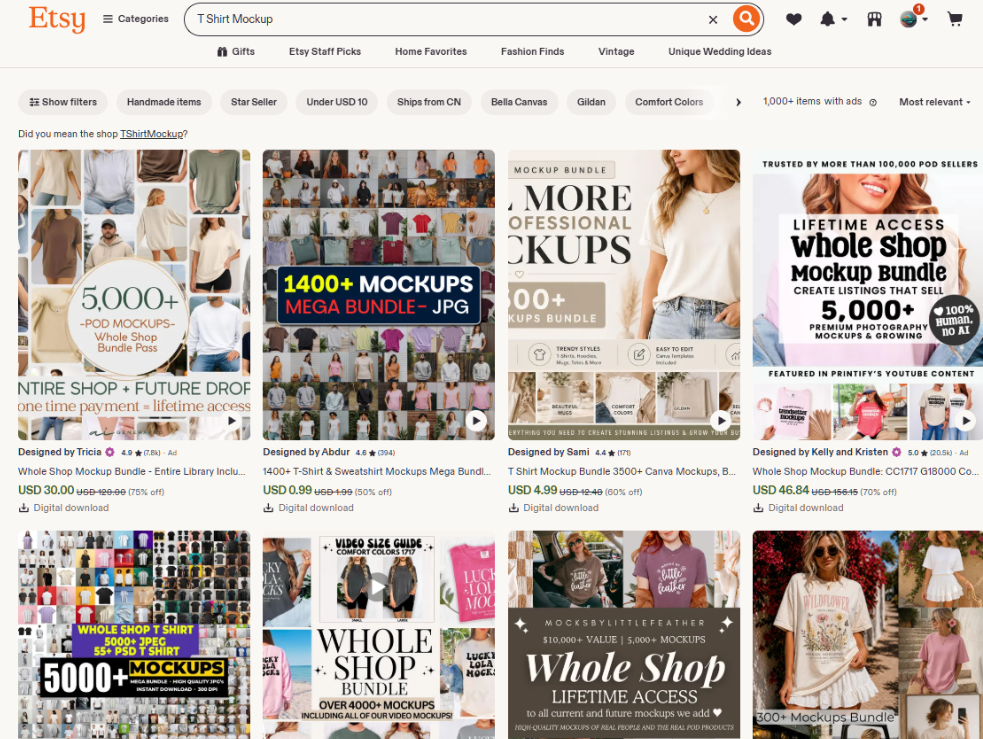Apply the Gildan filter
983x739 pixels.
pos(591,102)
